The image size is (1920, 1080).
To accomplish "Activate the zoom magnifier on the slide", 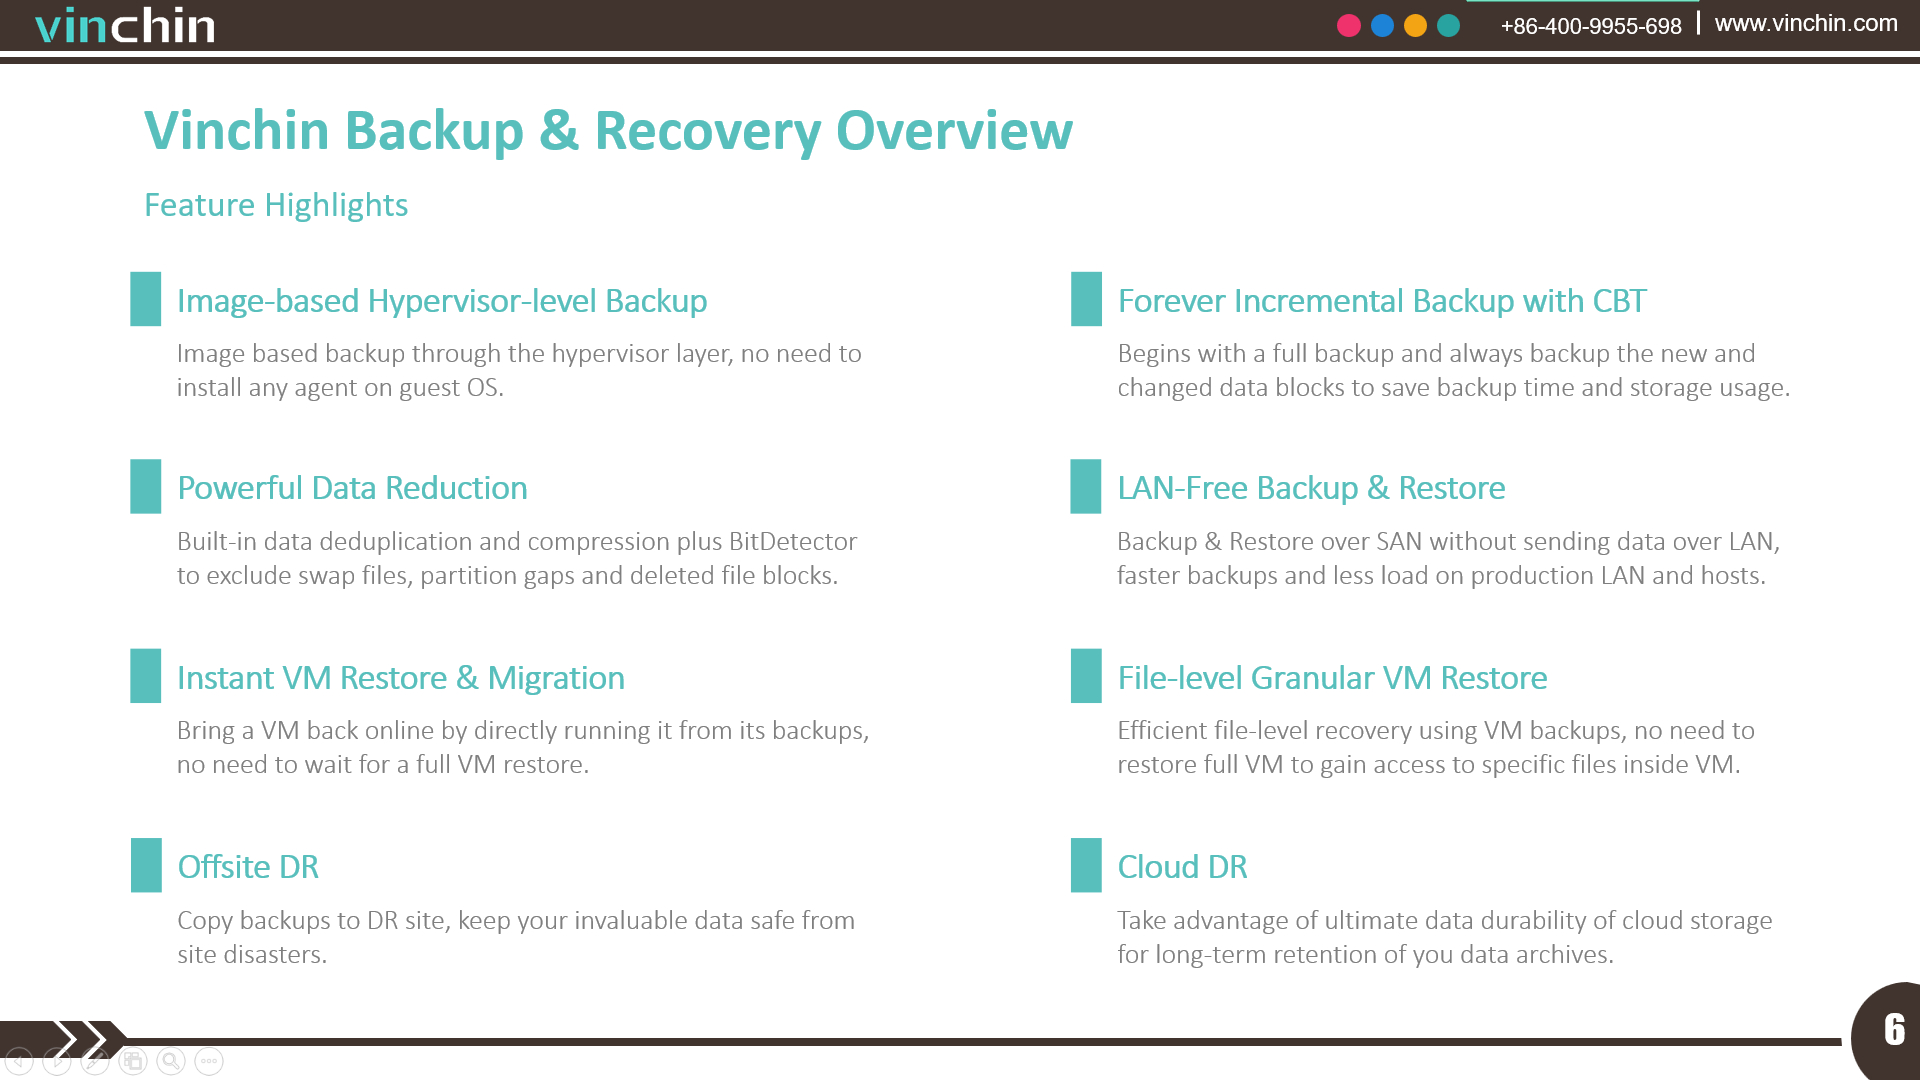I will (171, 1061).
